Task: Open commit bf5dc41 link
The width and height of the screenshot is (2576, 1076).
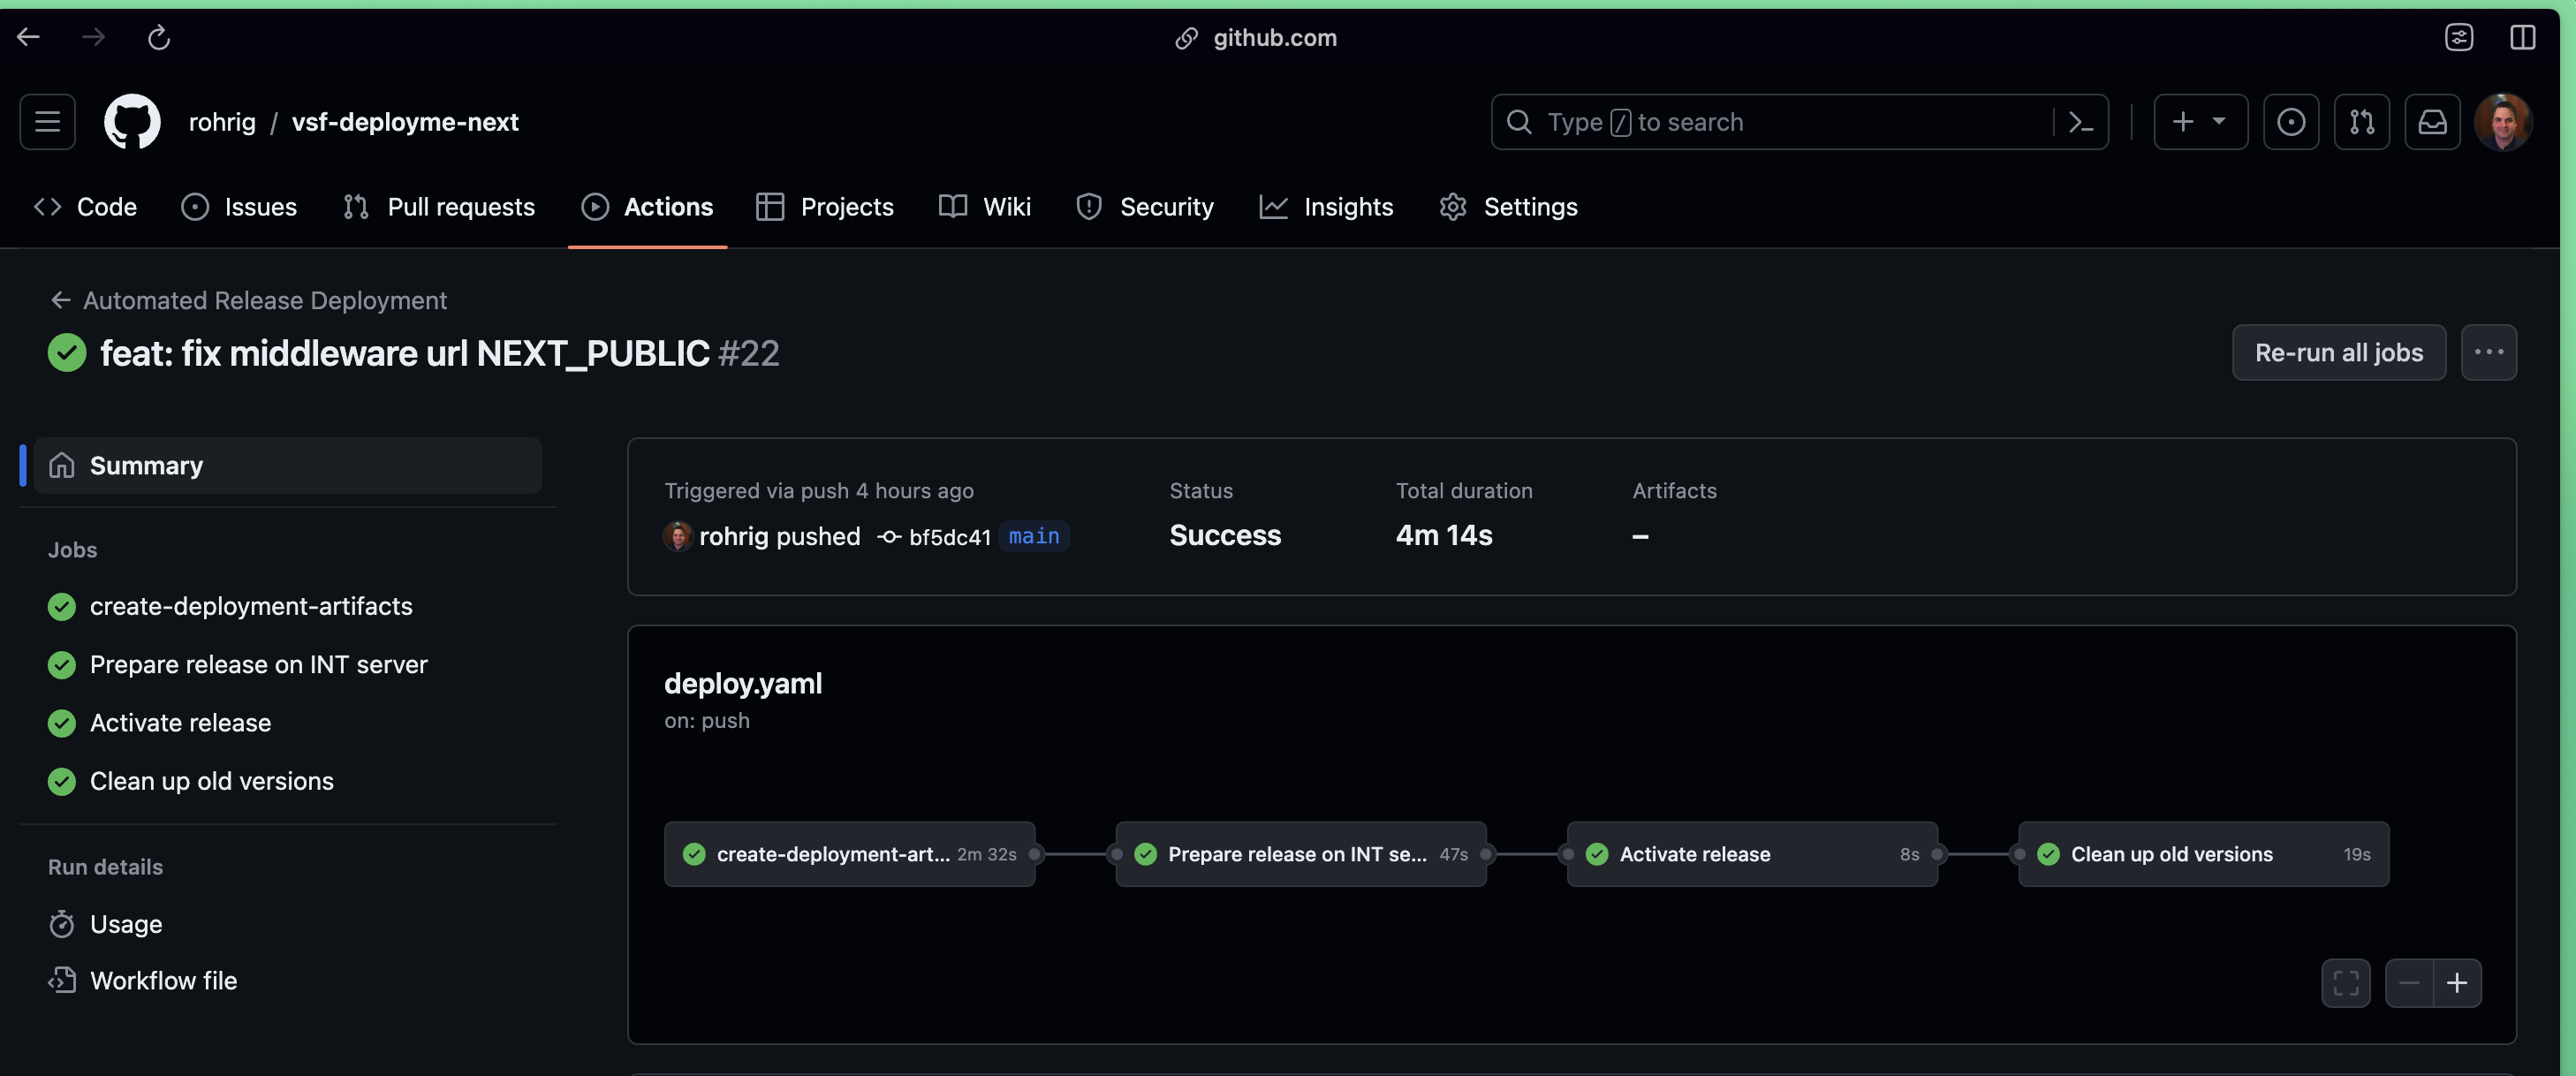Action: click(x=950, y=537)
